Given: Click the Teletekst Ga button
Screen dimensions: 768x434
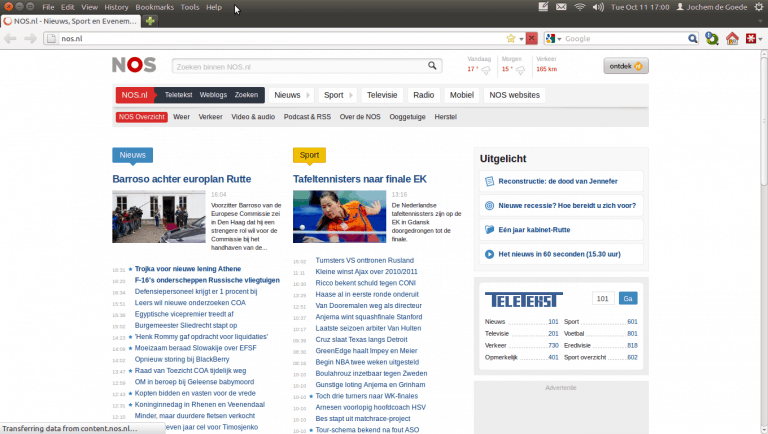Looking at the screenshot, I should click(x=628, y=298).
